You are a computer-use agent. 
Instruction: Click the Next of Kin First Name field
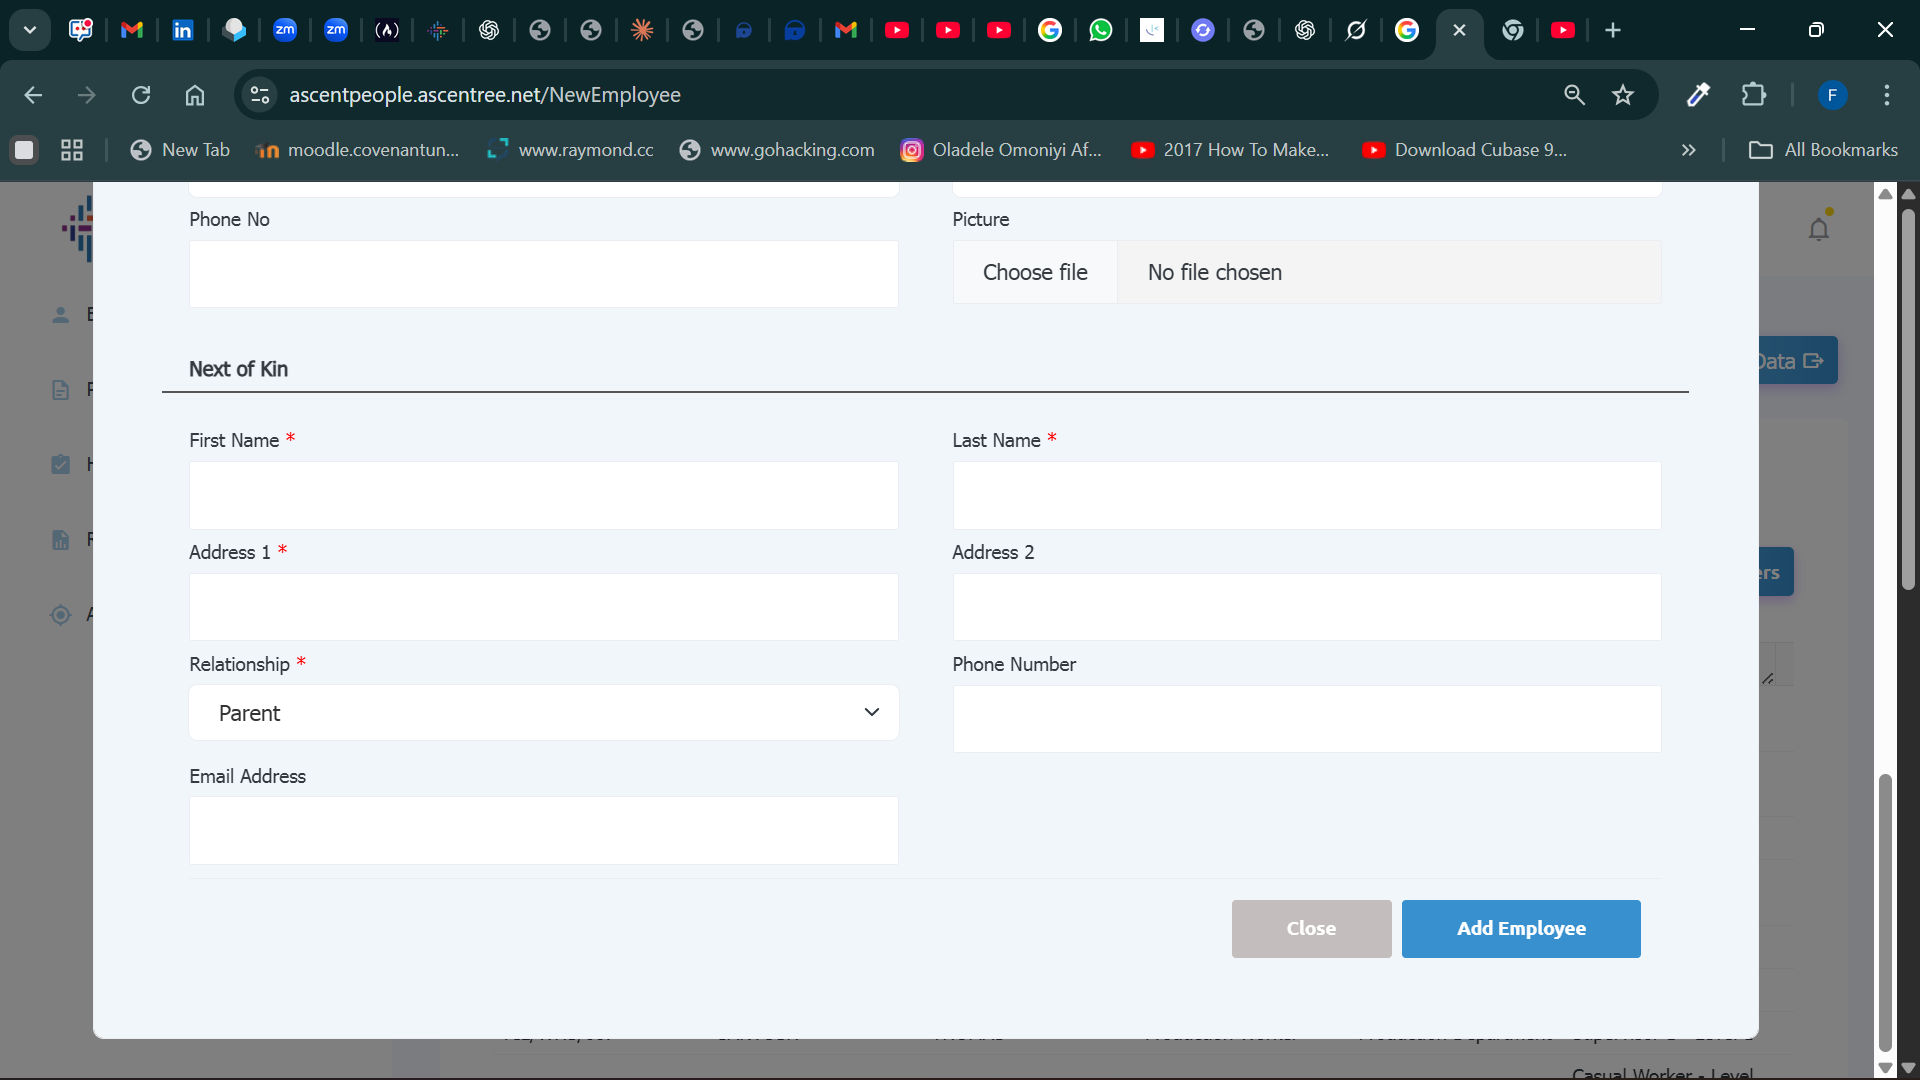(x=543, y=495)
